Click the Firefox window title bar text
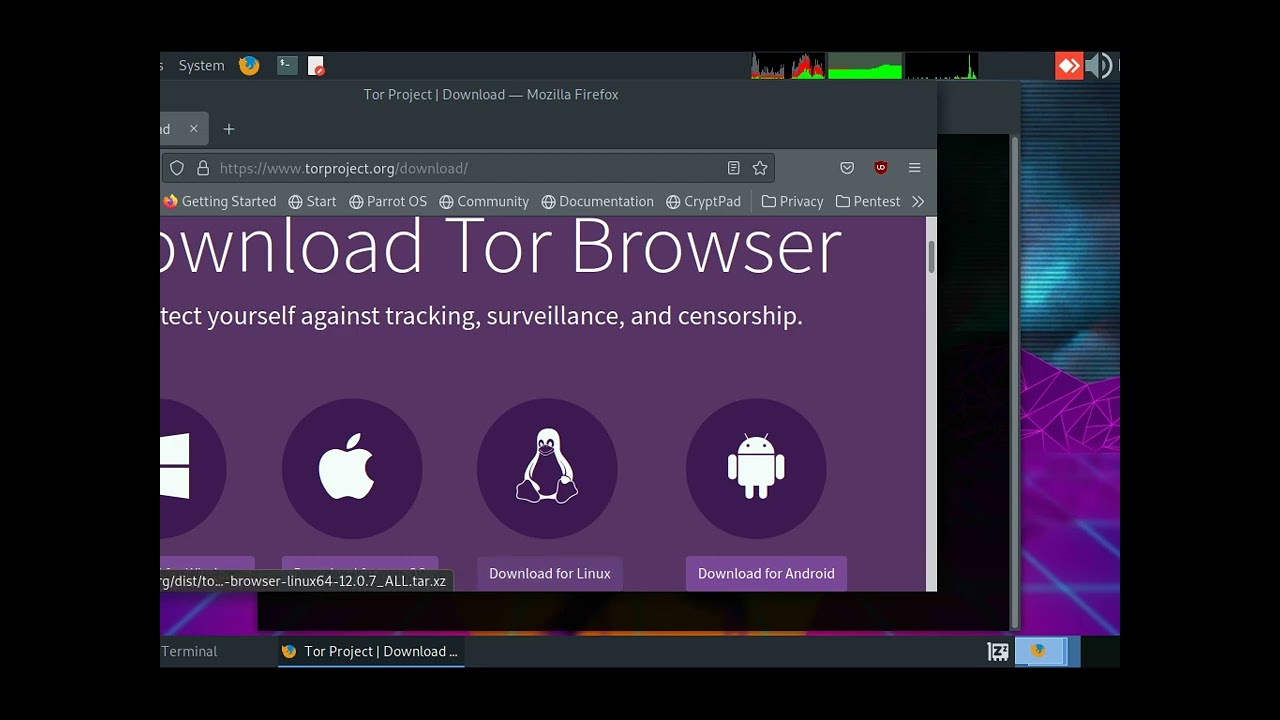This screenshot has width=1280, height=720. 491,94
